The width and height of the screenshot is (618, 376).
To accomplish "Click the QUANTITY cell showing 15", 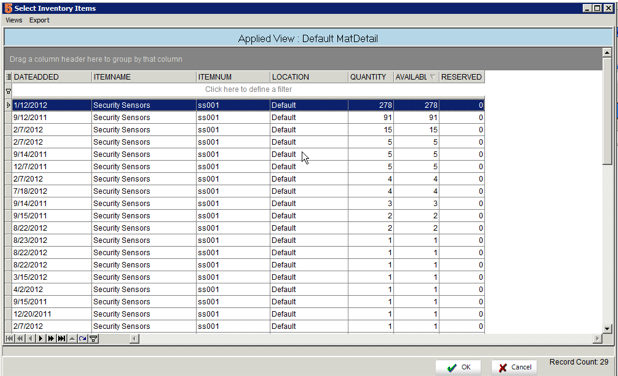I will point(371,130).
